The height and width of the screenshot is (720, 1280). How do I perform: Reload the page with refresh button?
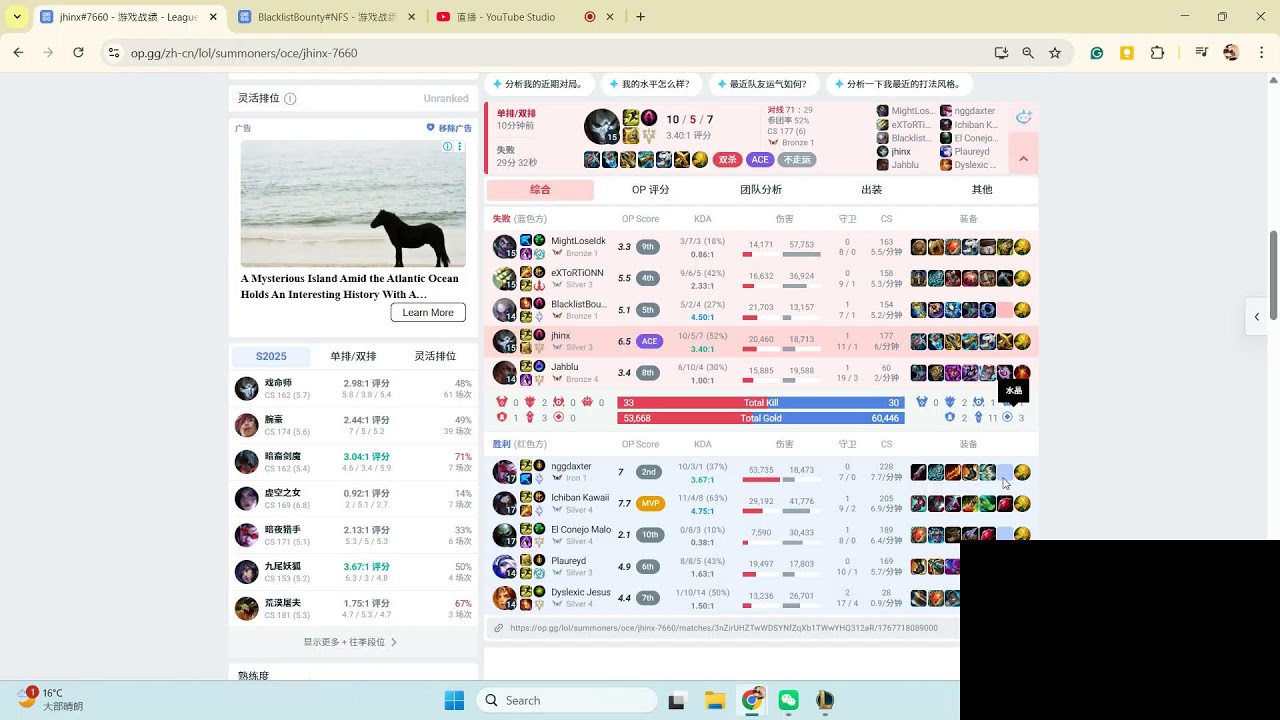pos(78,53)
